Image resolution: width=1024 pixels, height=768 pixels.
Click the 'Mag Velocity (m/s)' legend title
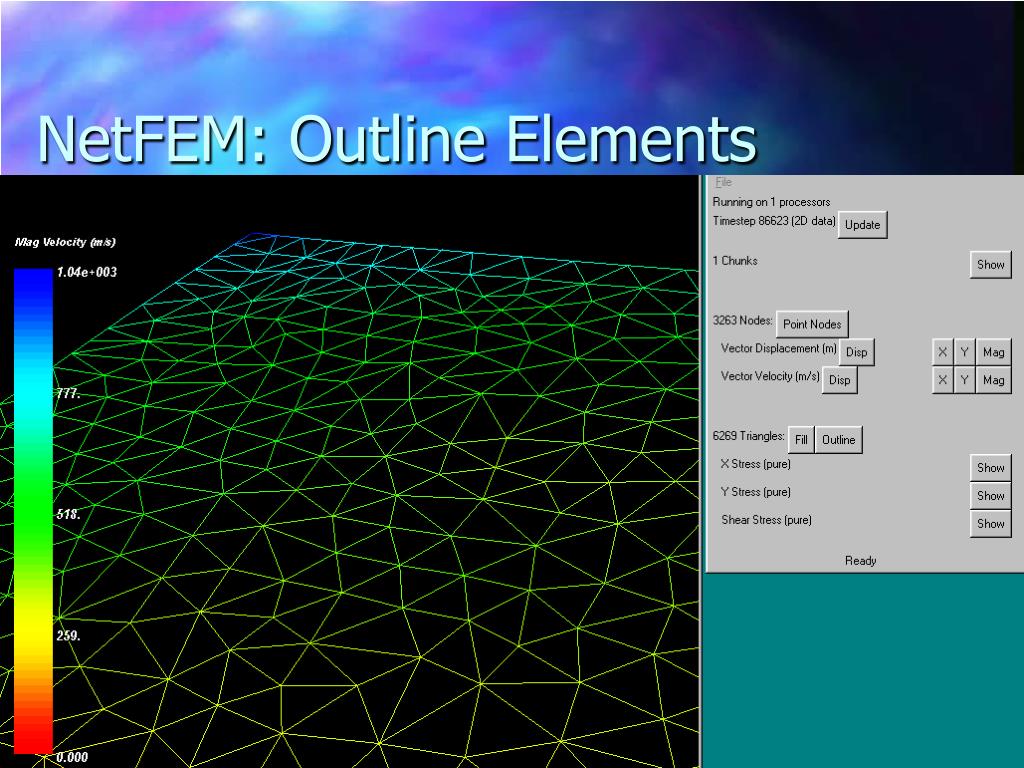pos(65,242)
